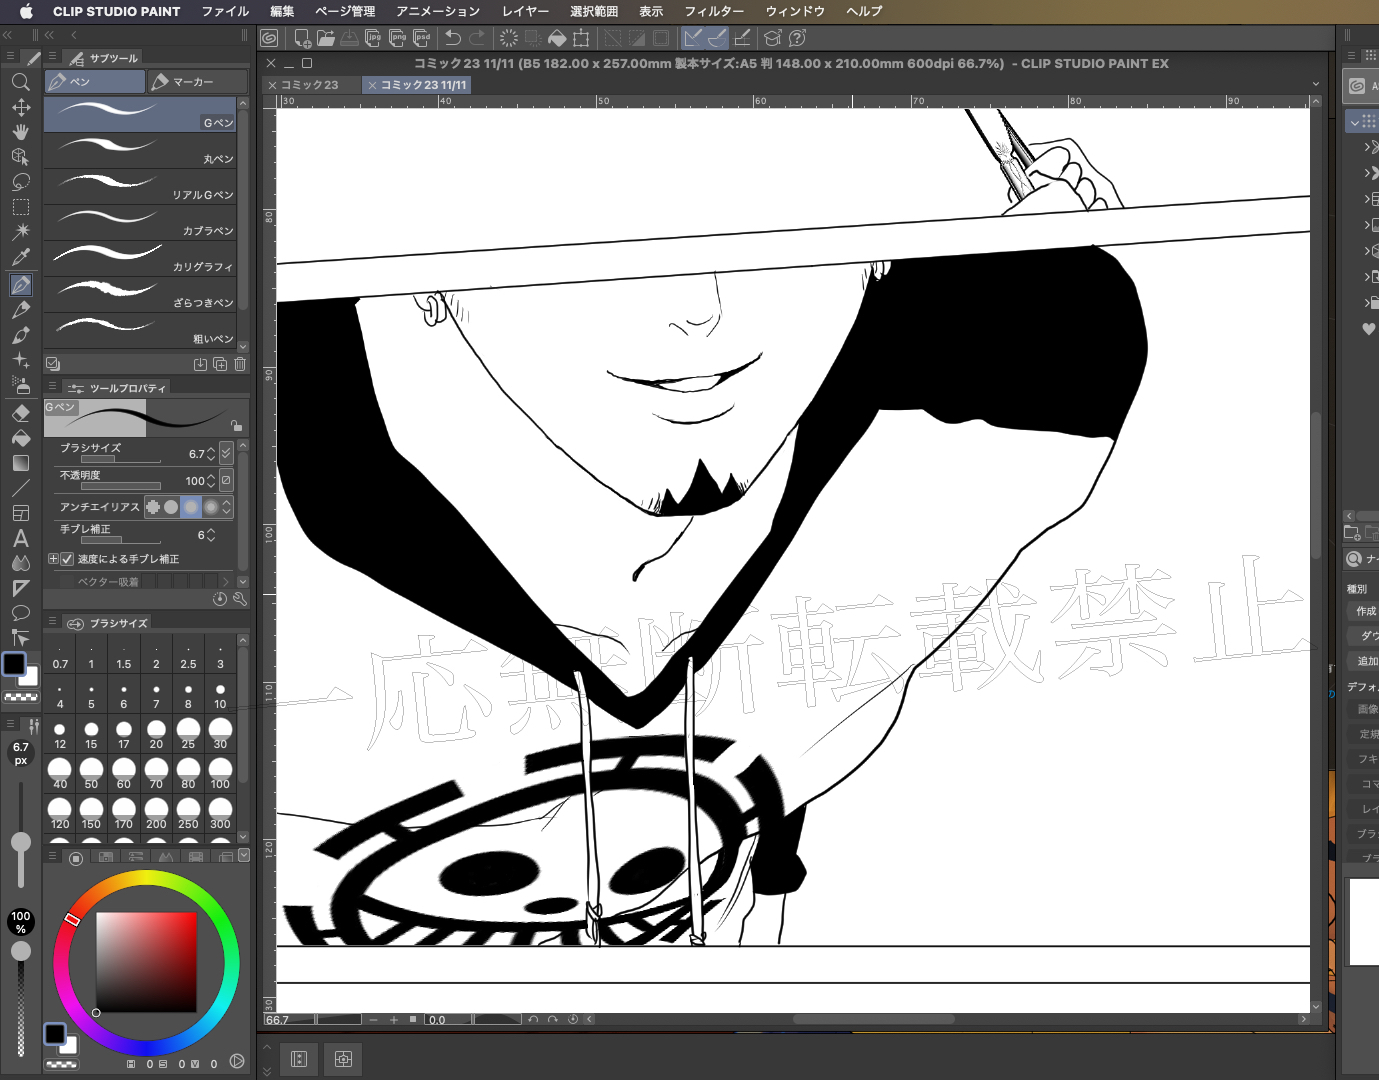
Task: Click the Zoom magnifier tool
Action: click(20, 82)
